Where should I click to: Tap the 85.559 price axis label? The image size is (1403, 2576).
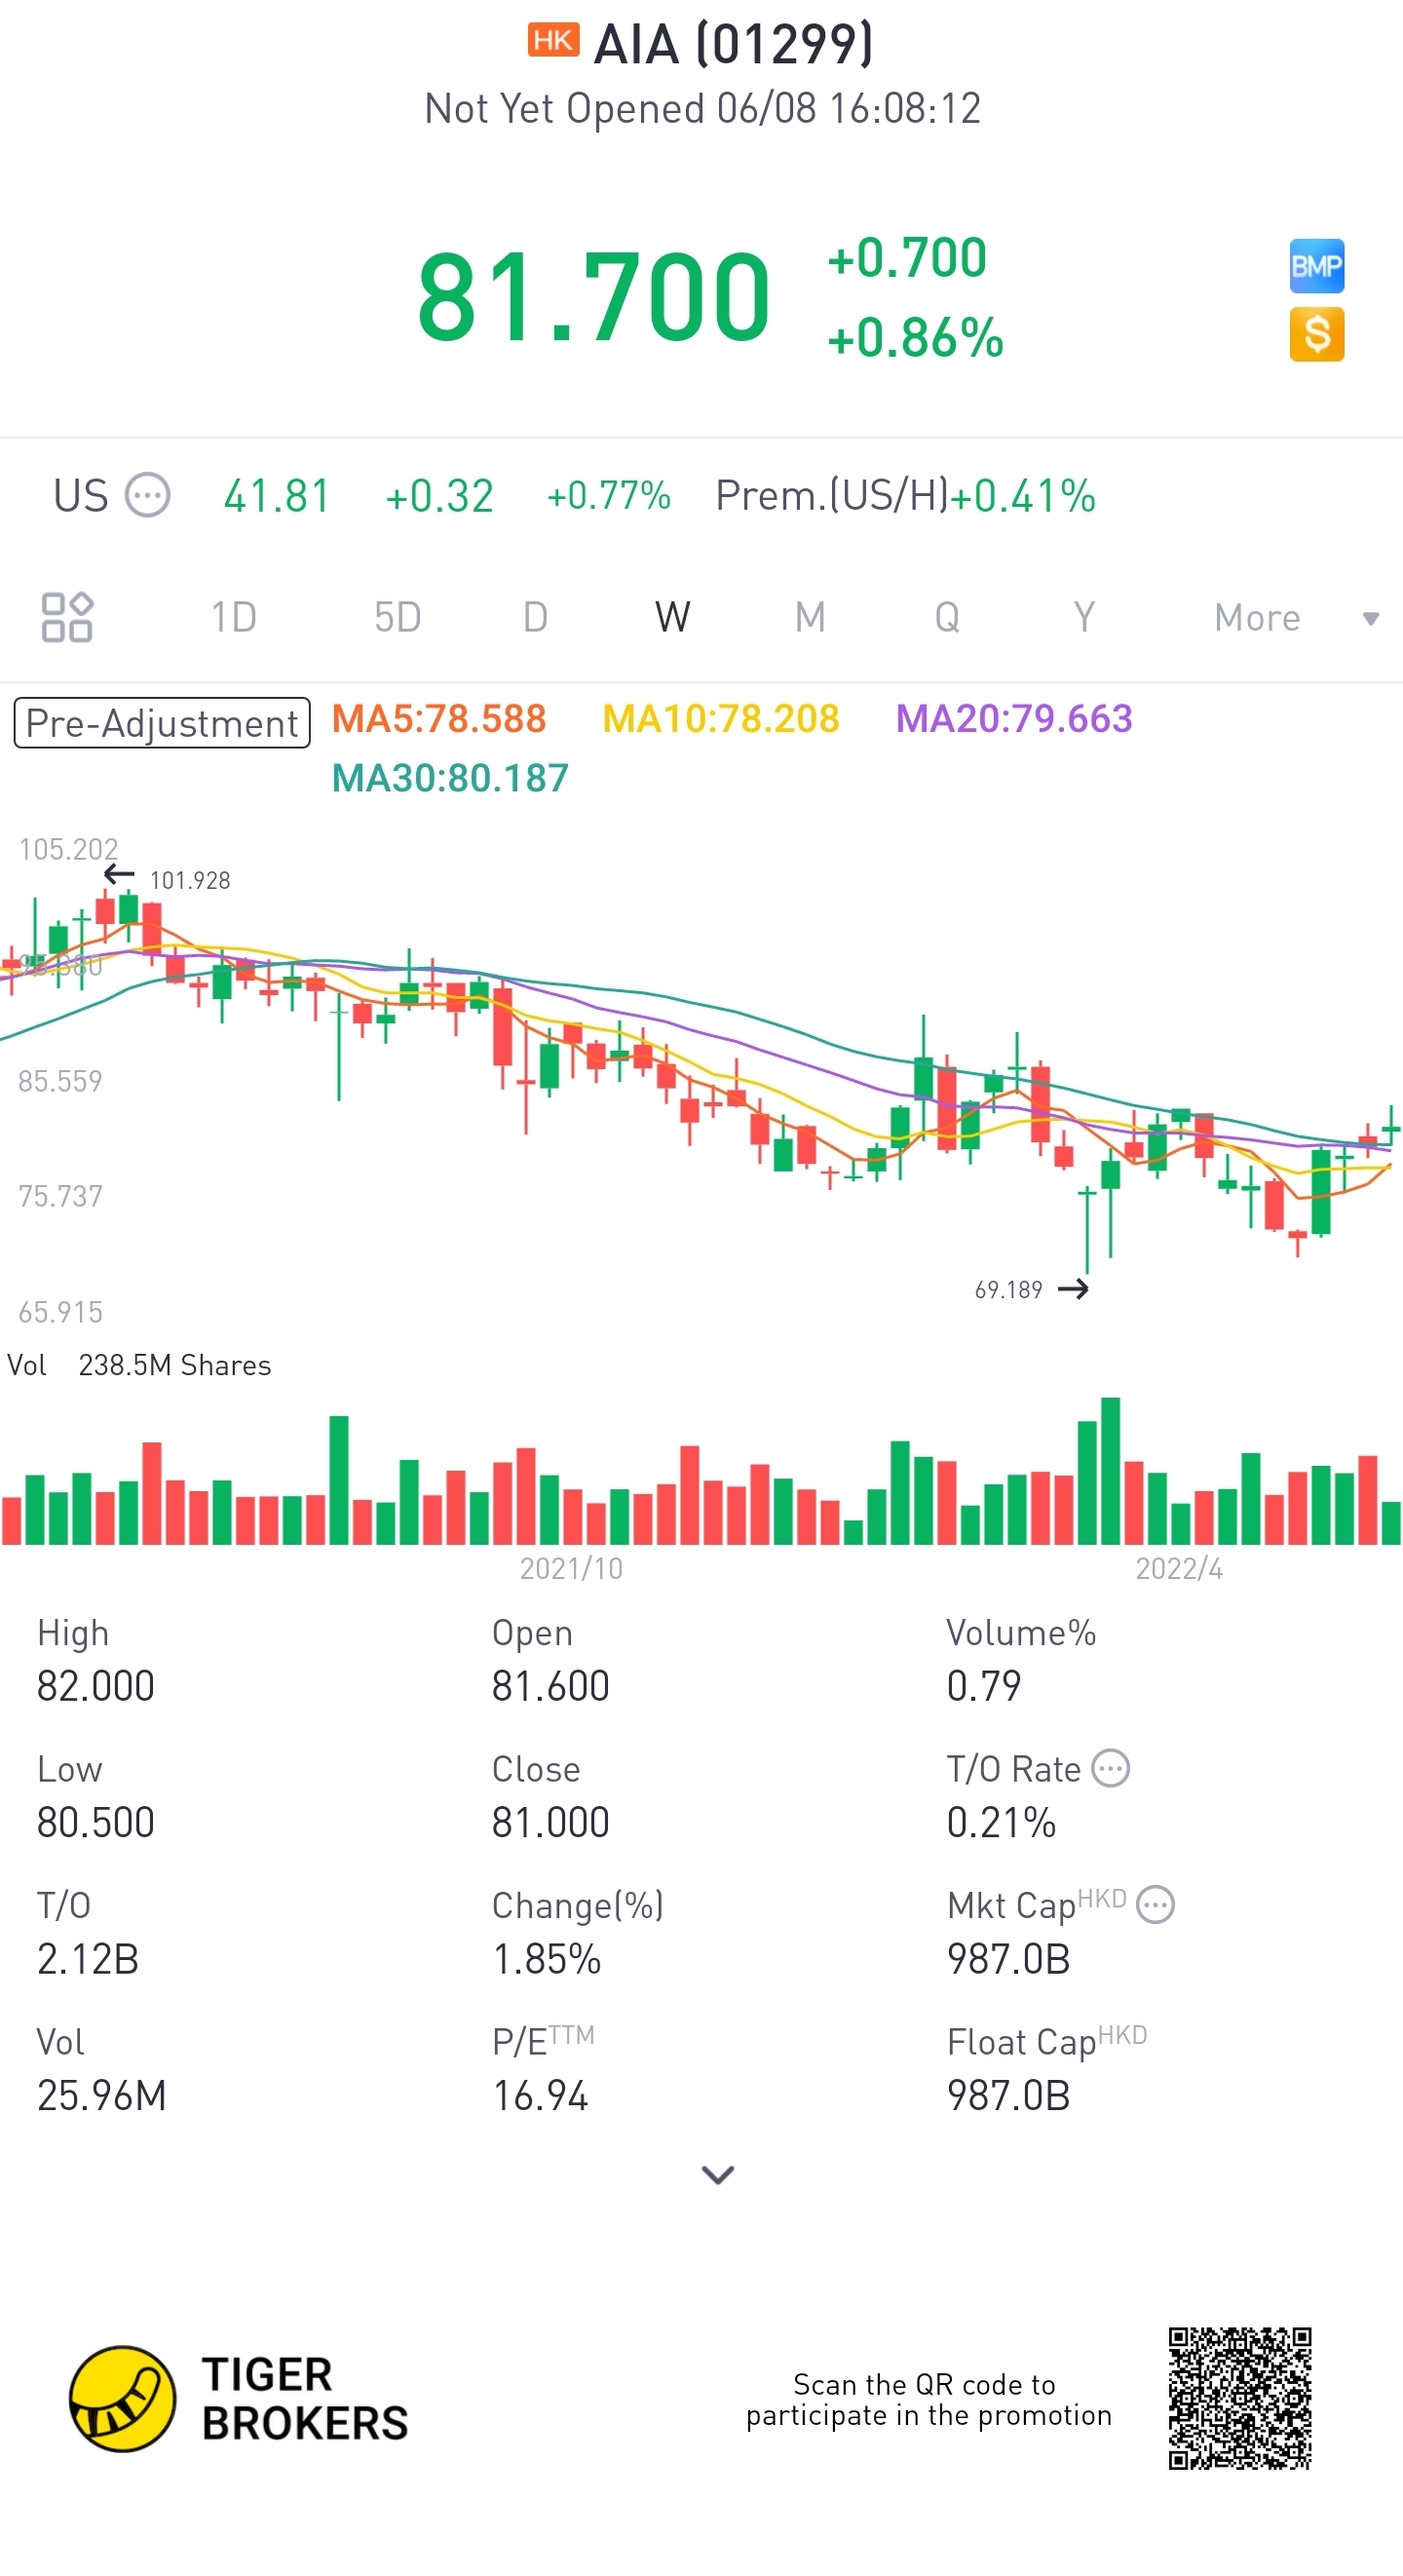click(60, 1081)
